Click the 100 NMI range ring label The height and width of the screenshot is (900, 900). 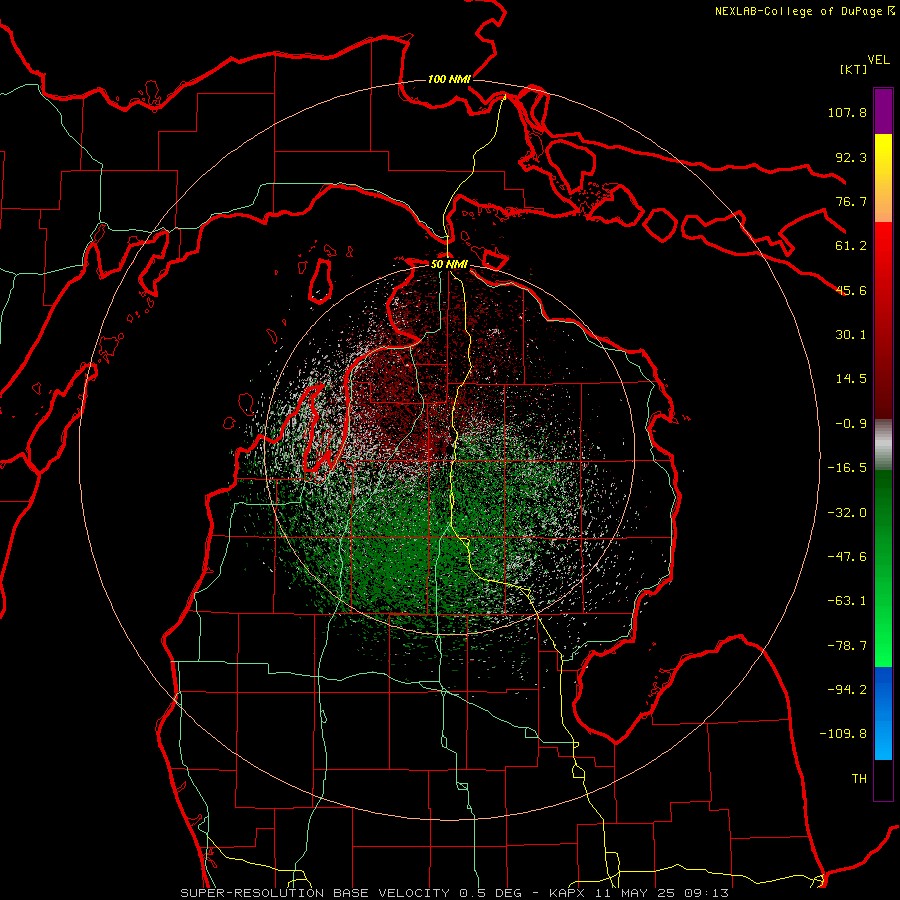(x=449, y=79)
